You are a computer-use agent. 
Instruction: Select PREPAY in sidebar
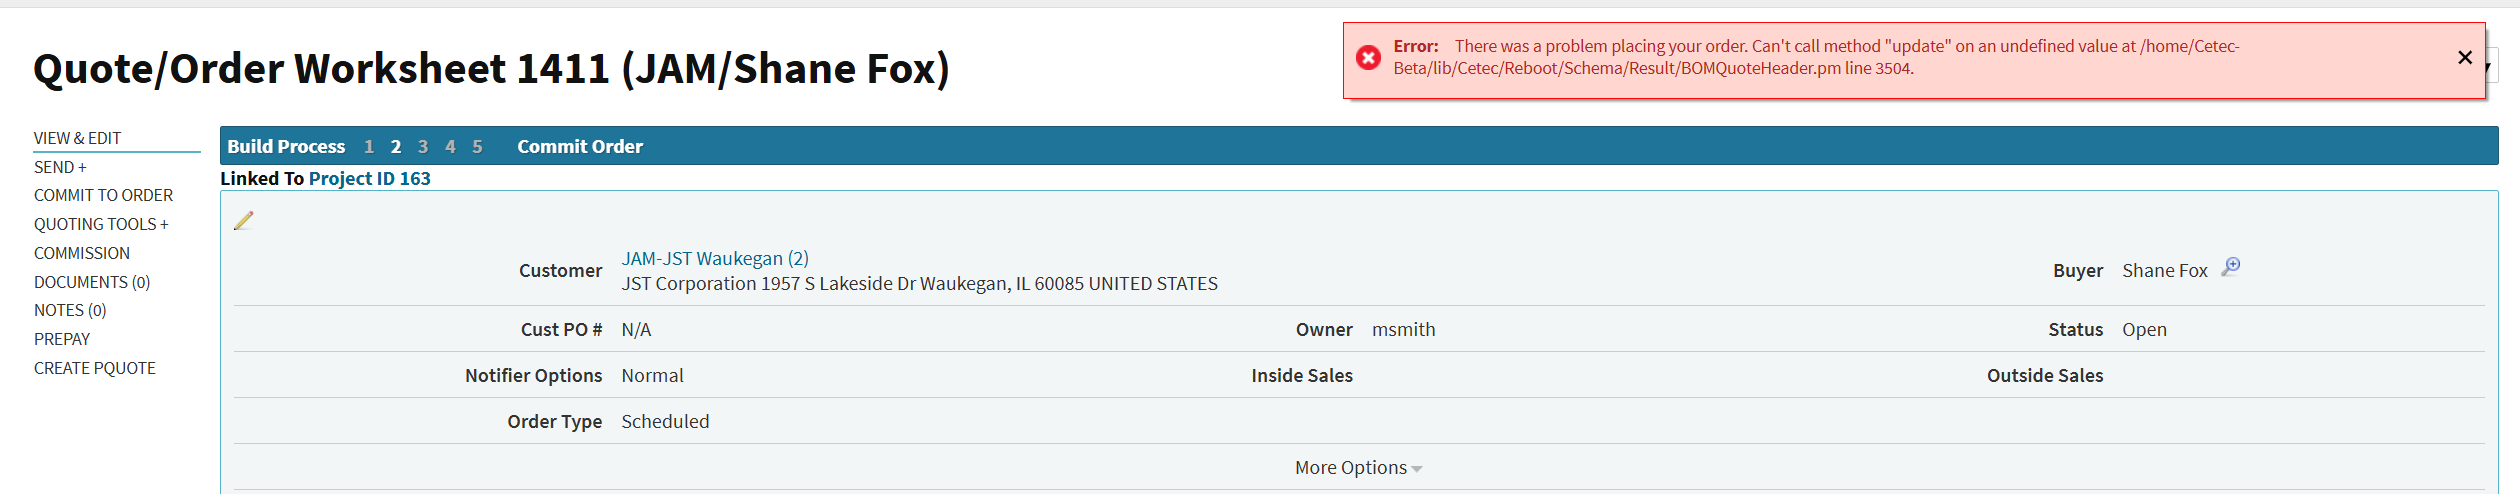(x=62, y=339)
